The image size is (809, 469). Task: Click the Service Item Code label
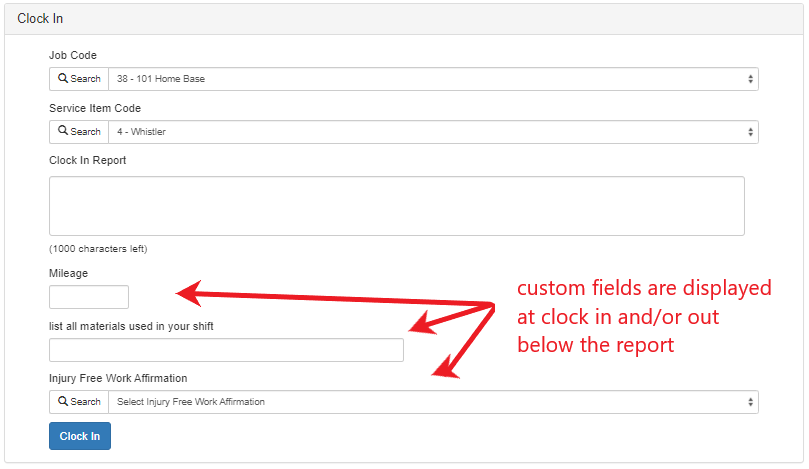pos(95,108)
